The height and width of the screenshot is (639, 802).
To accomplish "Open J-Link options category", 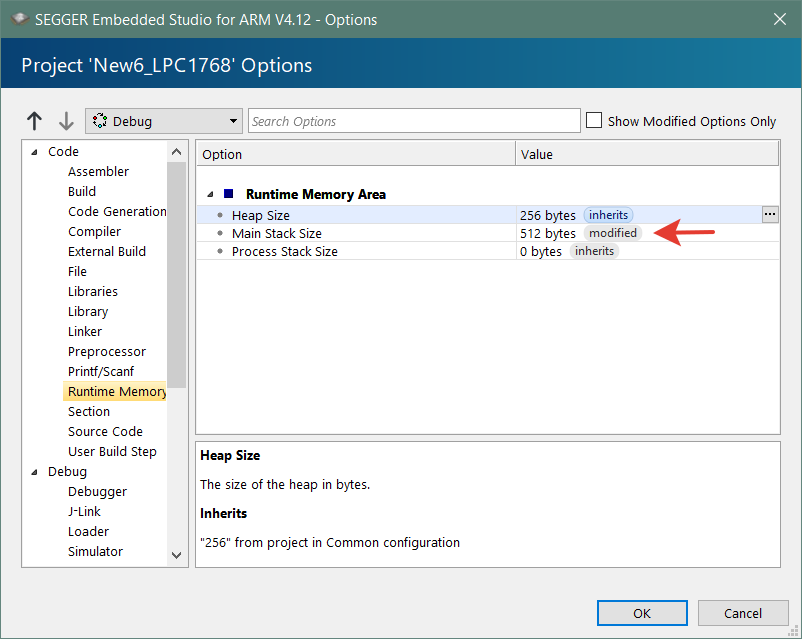I will [x=84, y=512].
